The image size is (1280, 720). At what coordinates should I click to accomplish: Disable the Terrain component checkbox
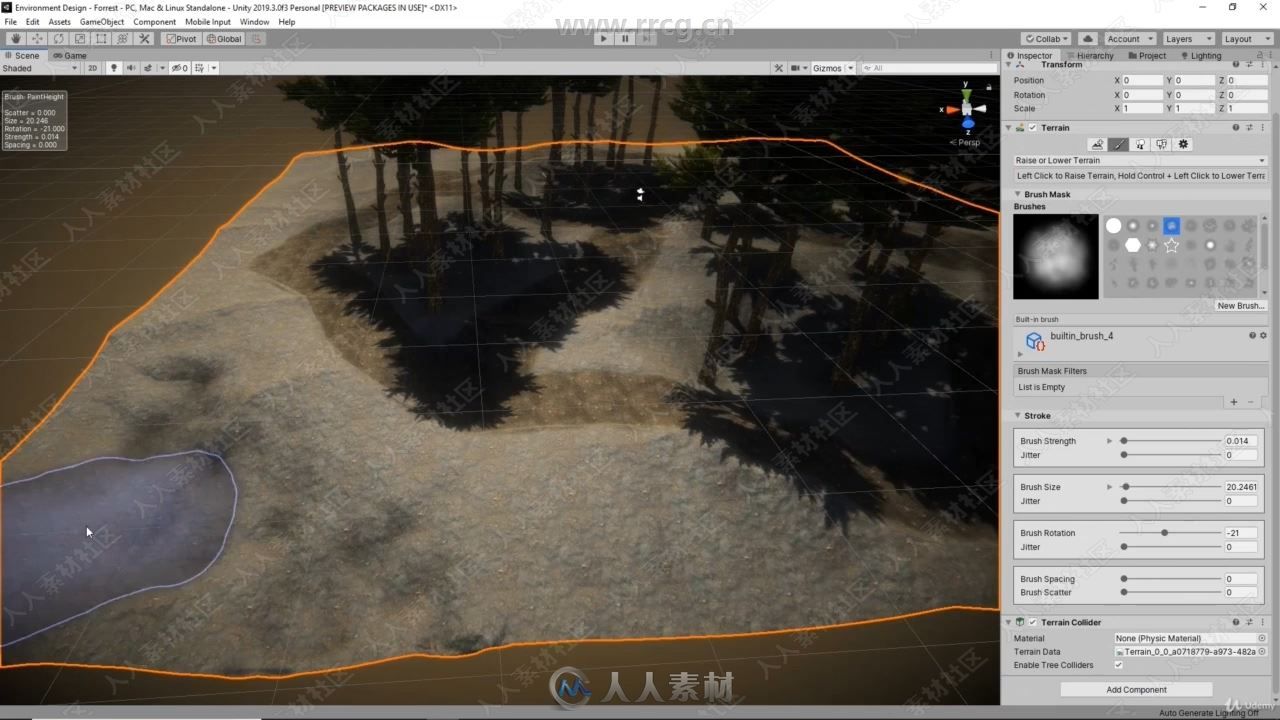click(x=1033, y=128)
